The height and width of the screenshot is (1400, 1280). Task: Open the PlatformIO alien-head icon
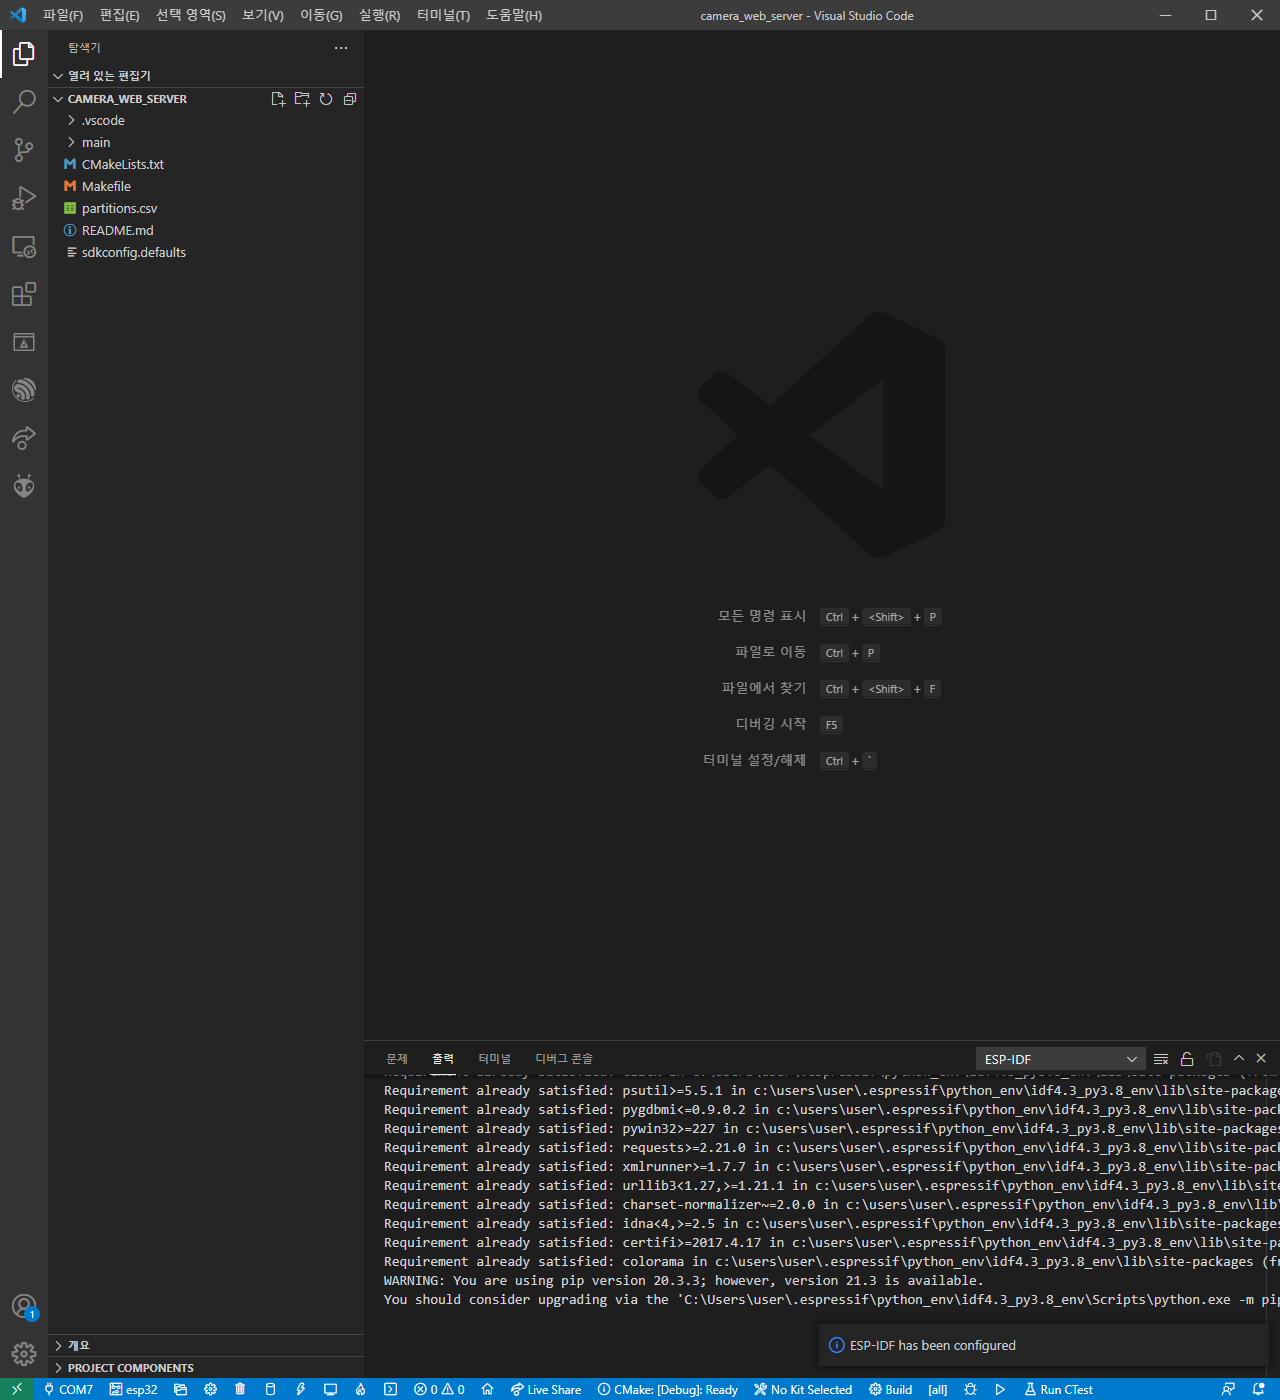(x=24, y=486)
